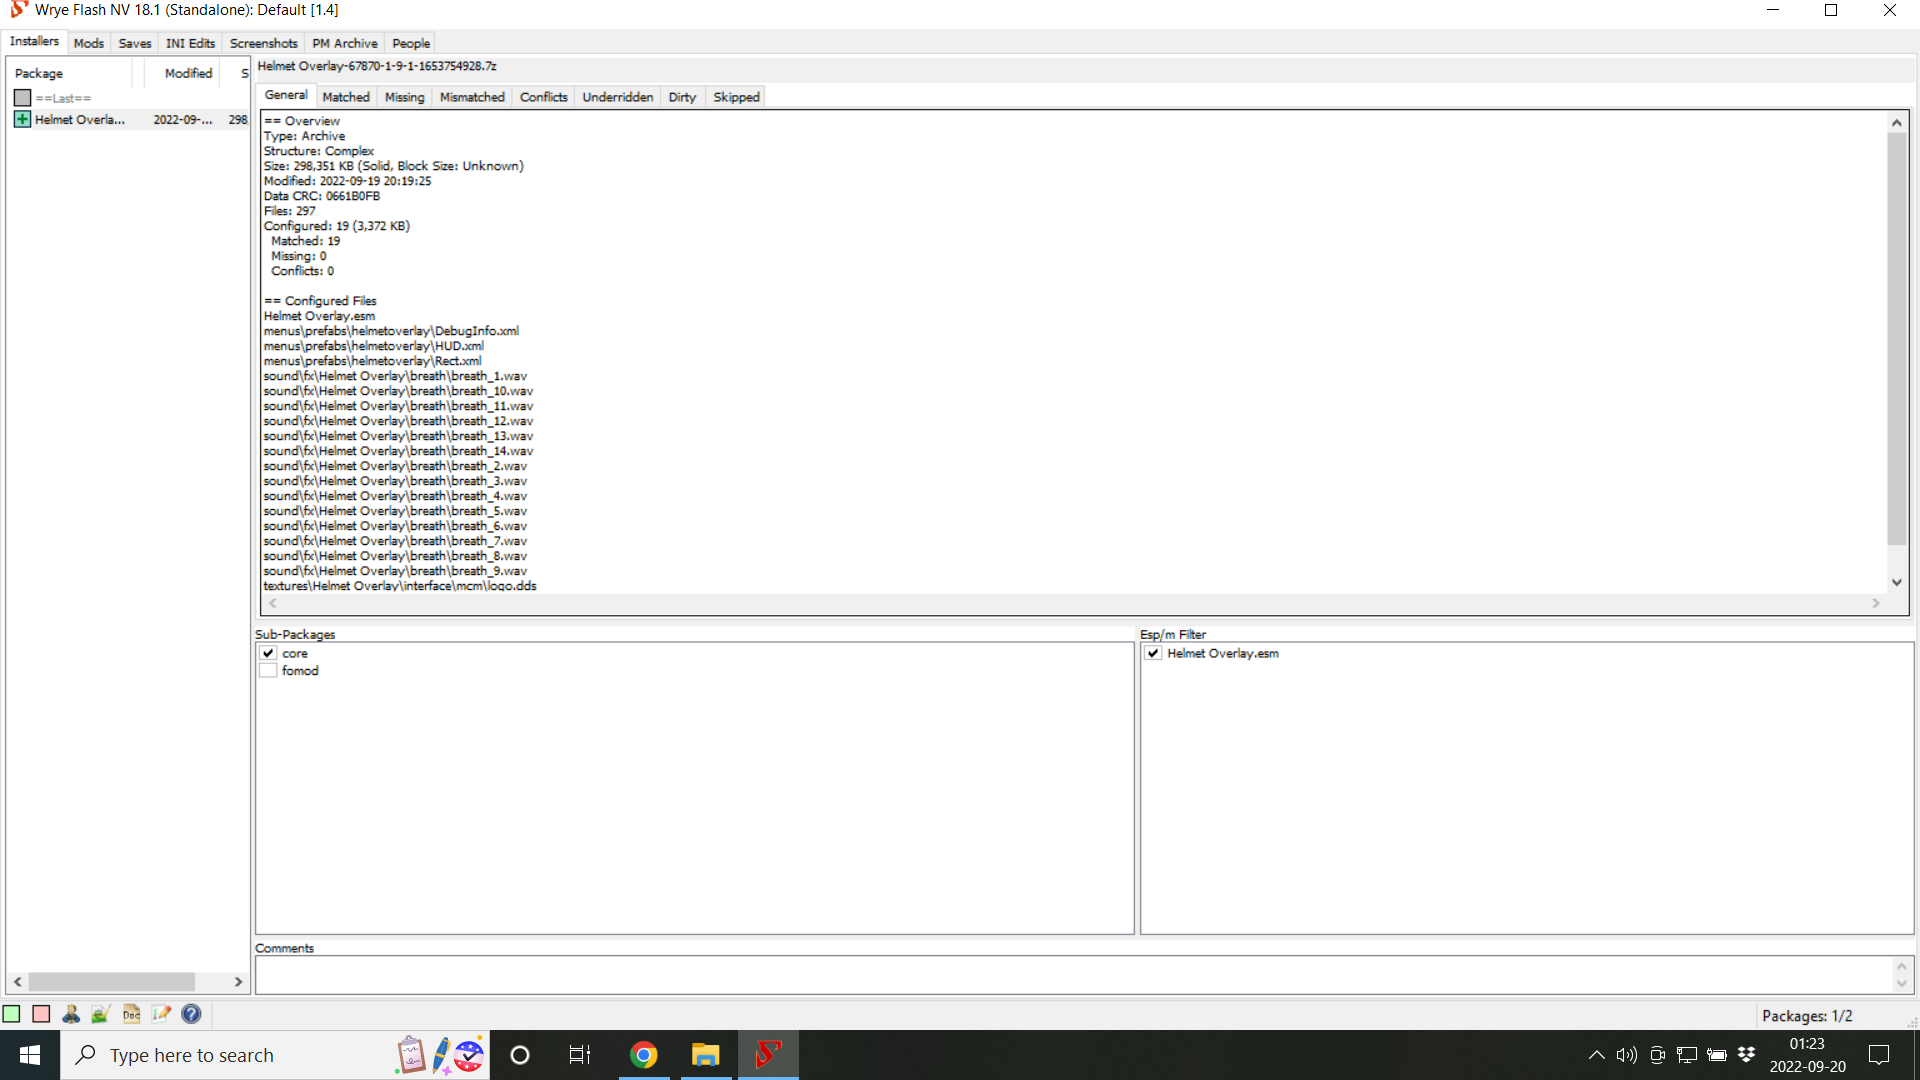This screenshot has height=1080, width=1920.
Task: Select the Helmet Overla... package row
Action: point(128,119)
